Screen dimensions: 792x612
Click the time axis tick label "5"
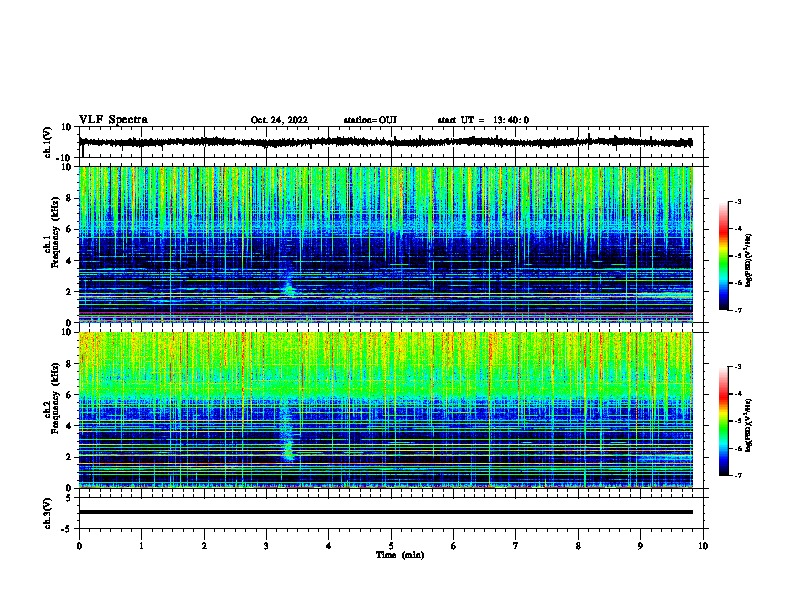391,546
